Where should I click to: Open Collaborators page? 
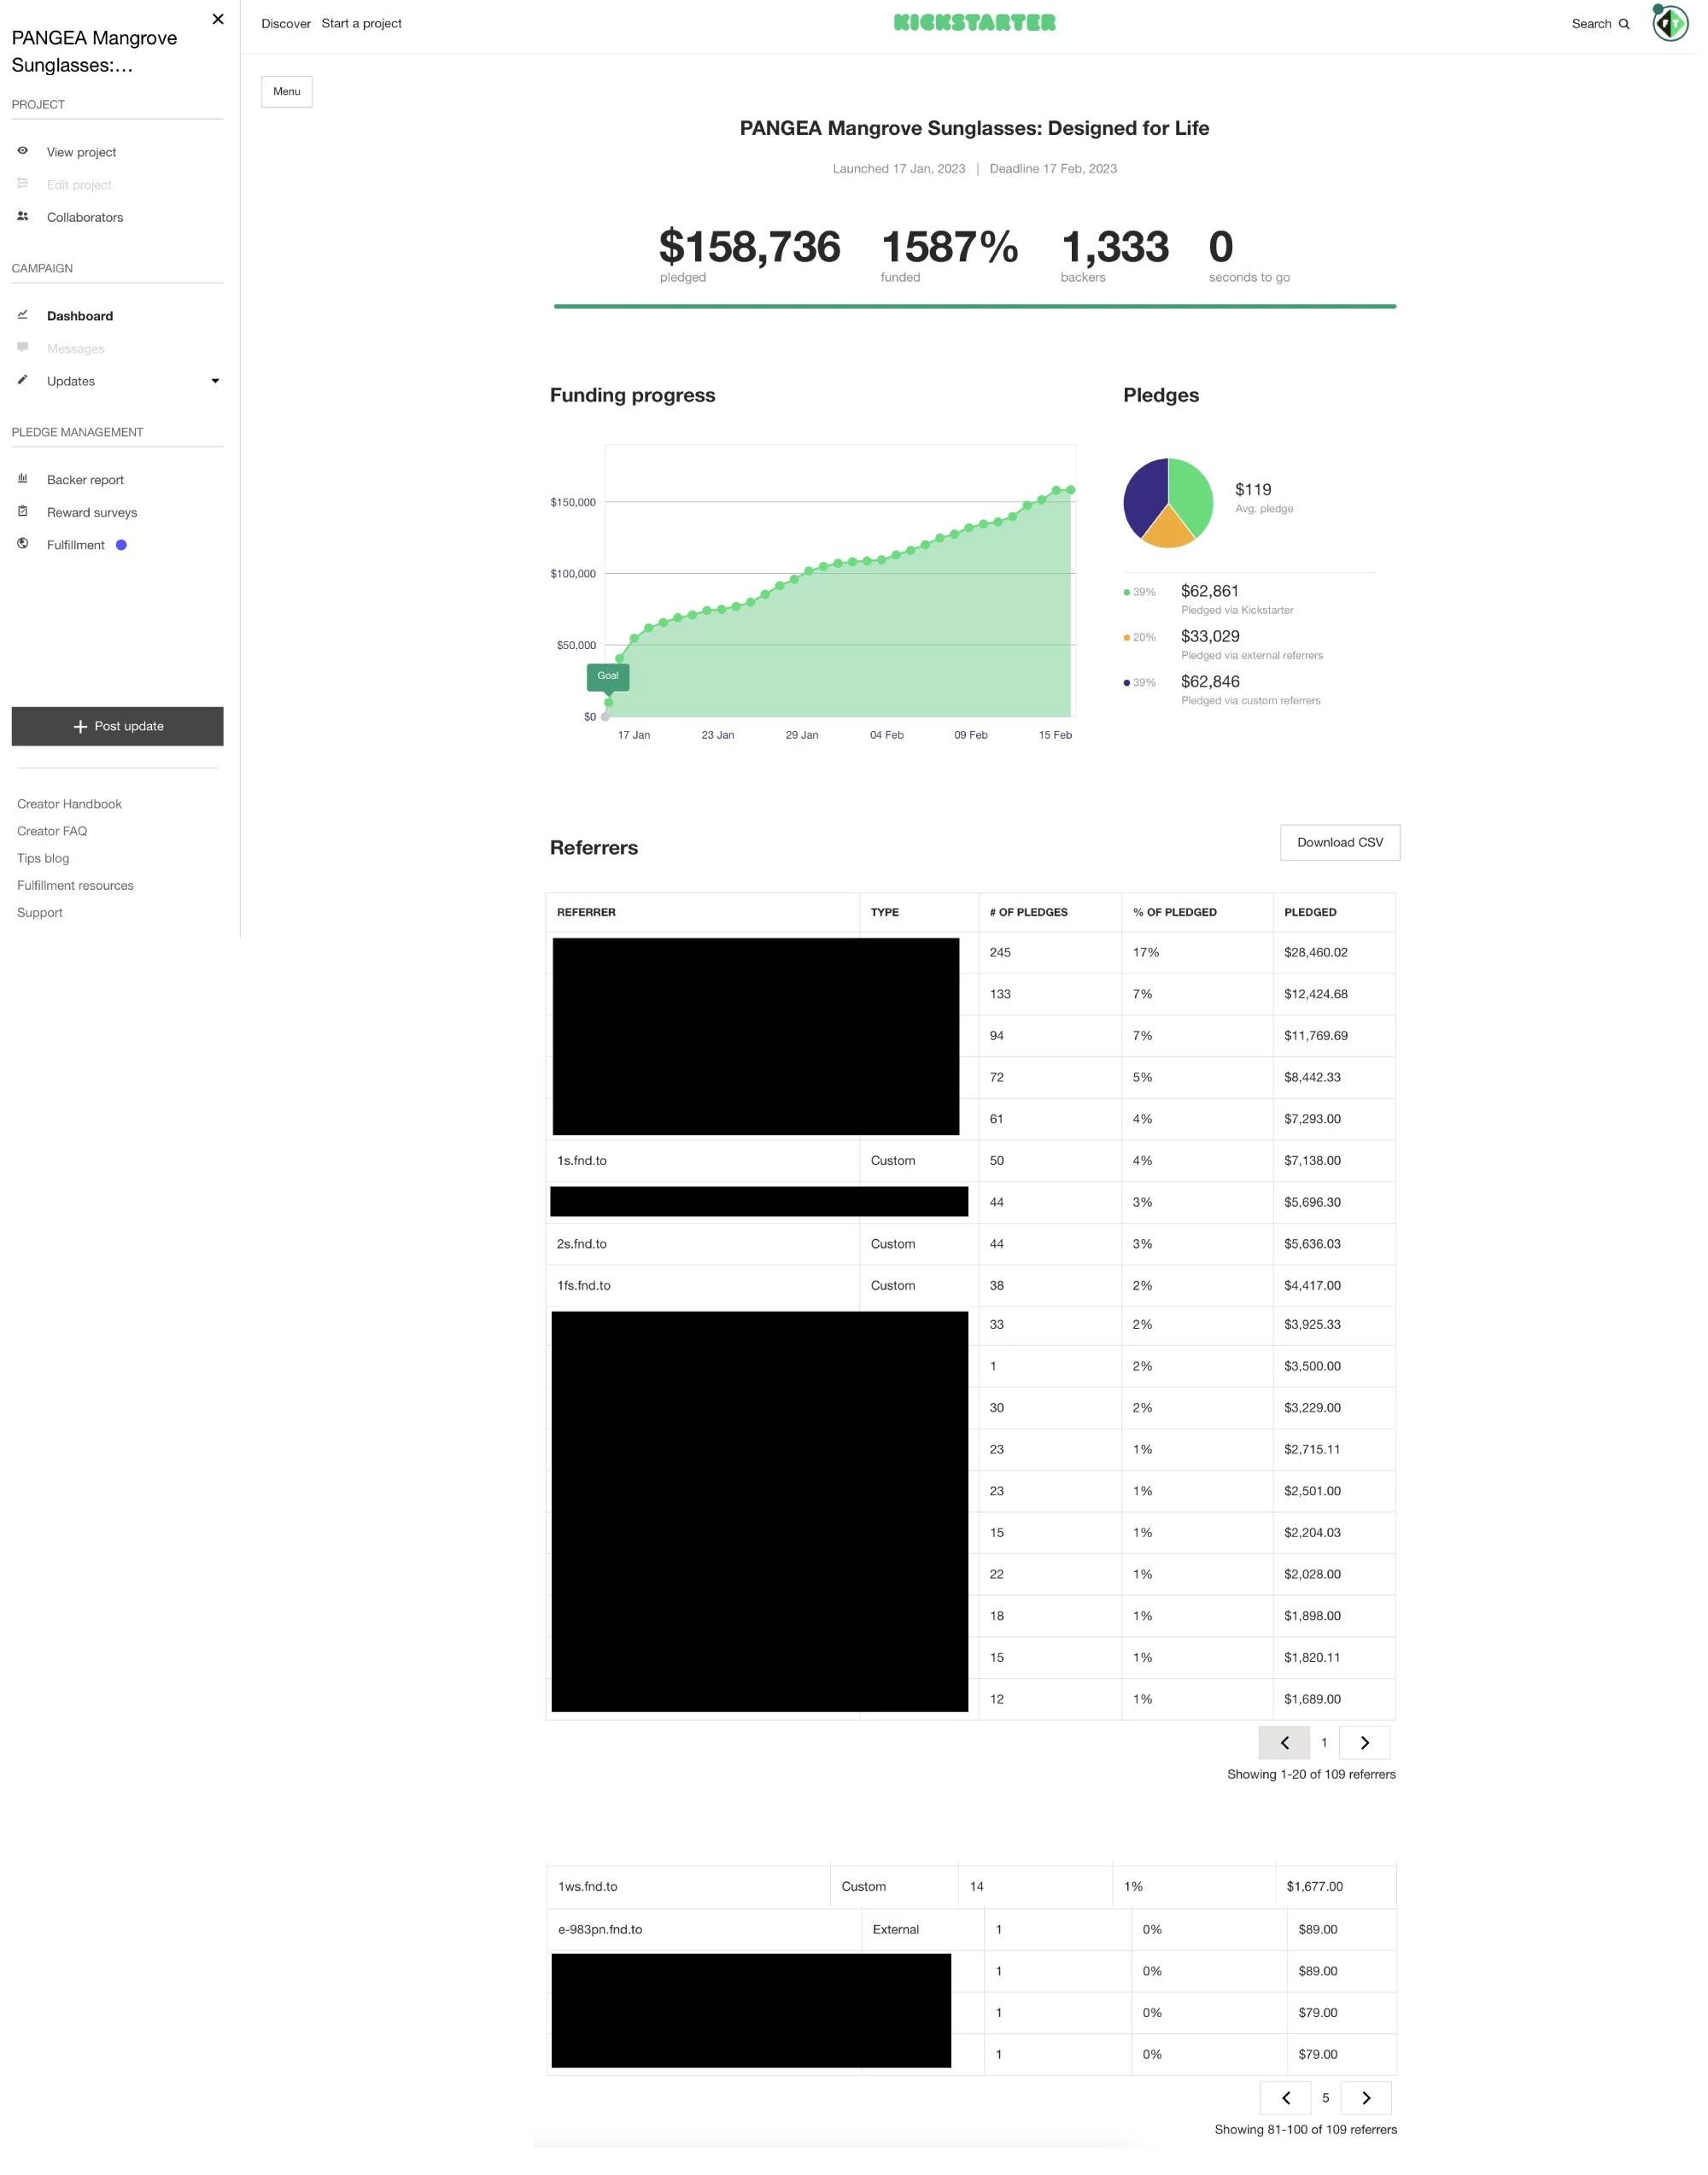85,217
